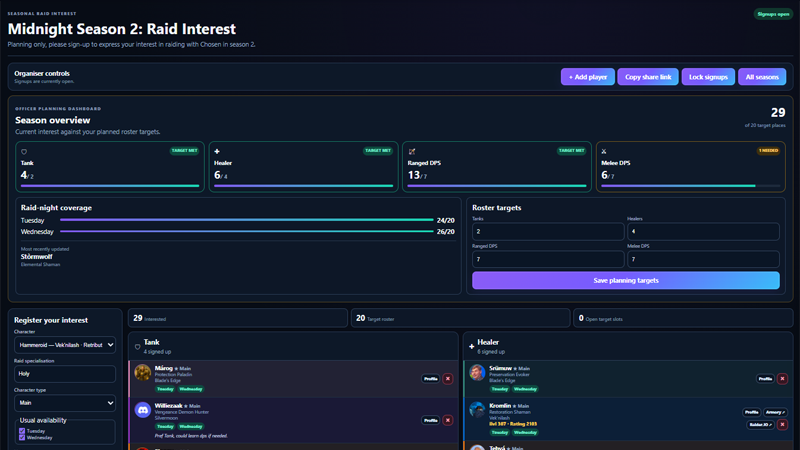Open All seasons
800x450 pixels.
pos(762,77)
